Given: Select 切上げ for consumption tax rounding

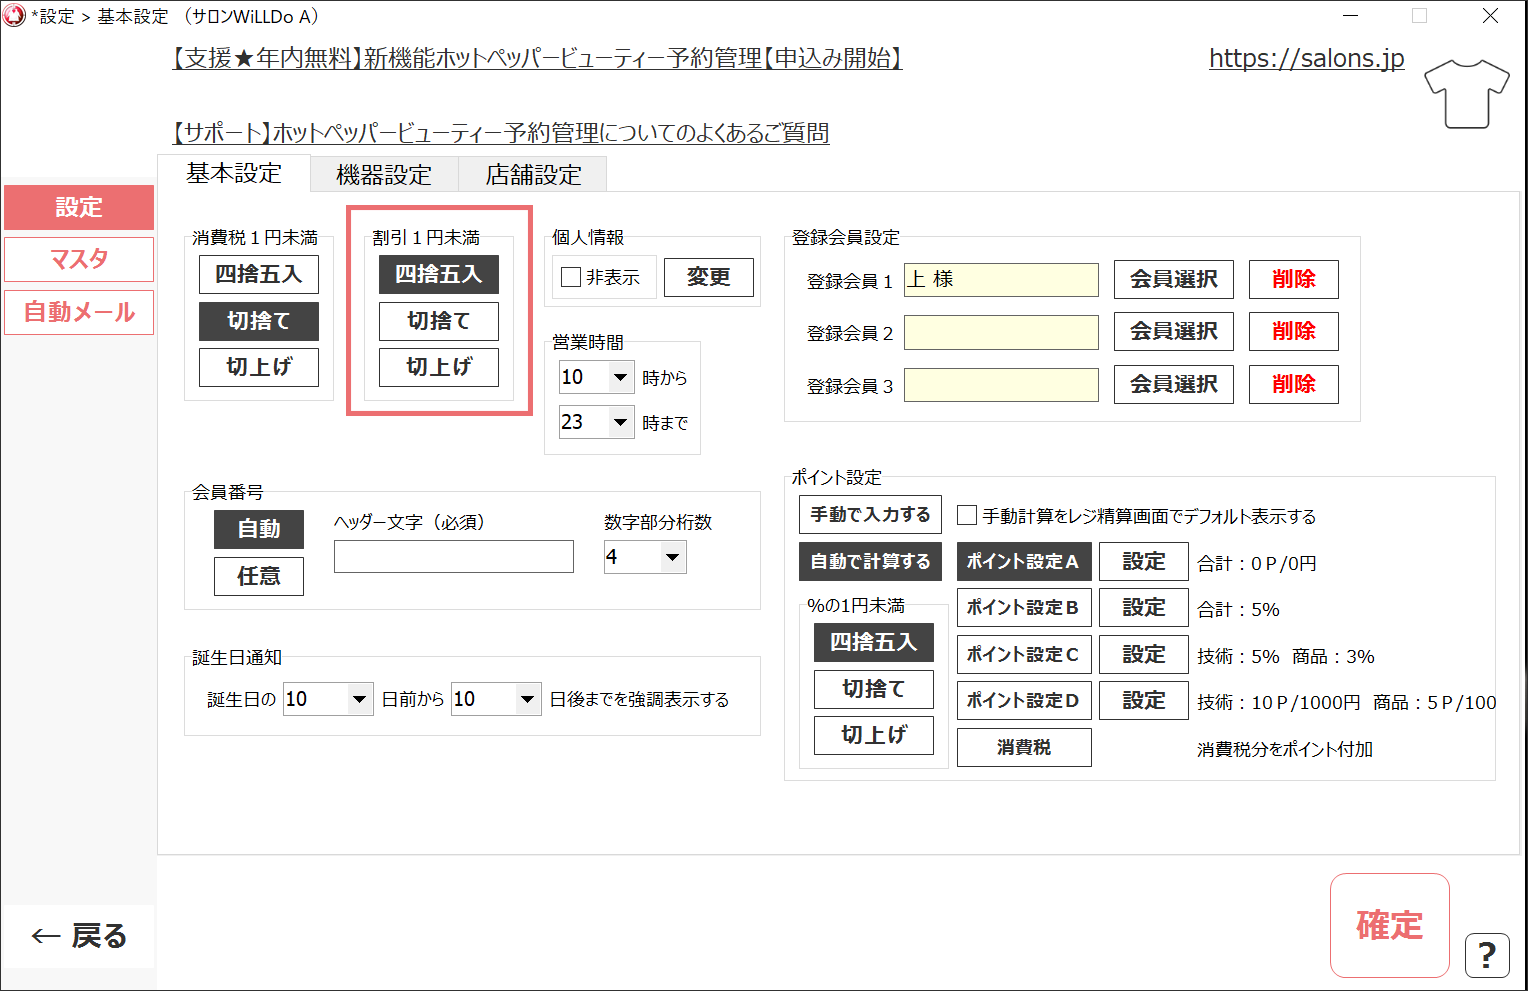Looking at the screenshot, I should (x=258, y=367).
